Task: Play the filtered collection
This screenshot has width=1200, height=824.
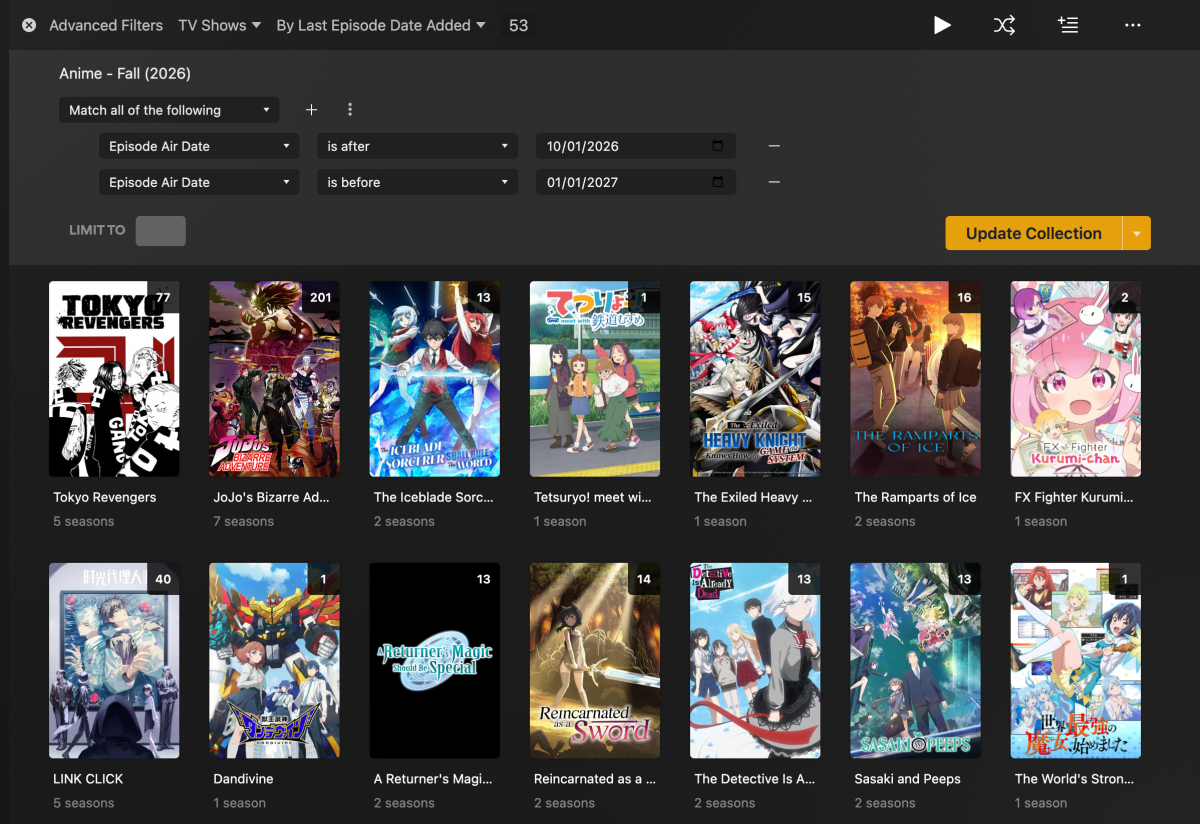Action: point(942,25)
